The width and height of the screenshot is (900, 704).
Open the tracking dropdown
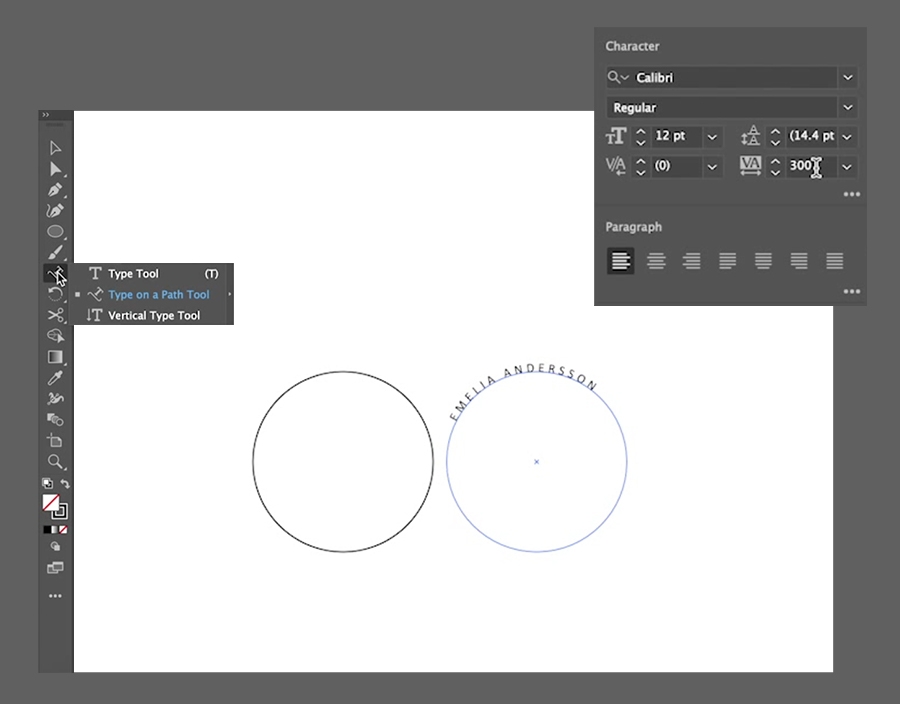(x=847, y=166)
